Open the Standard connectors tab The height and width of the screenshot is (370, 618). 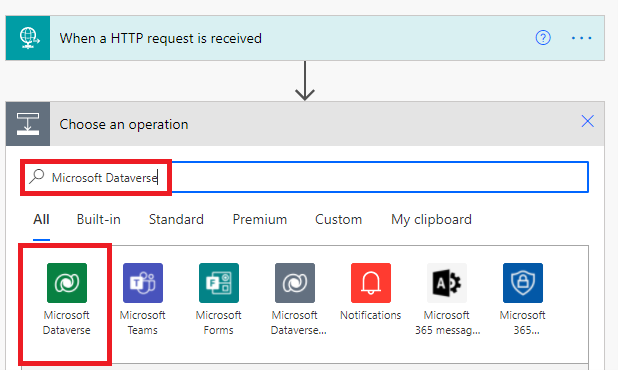coord(176,219)
